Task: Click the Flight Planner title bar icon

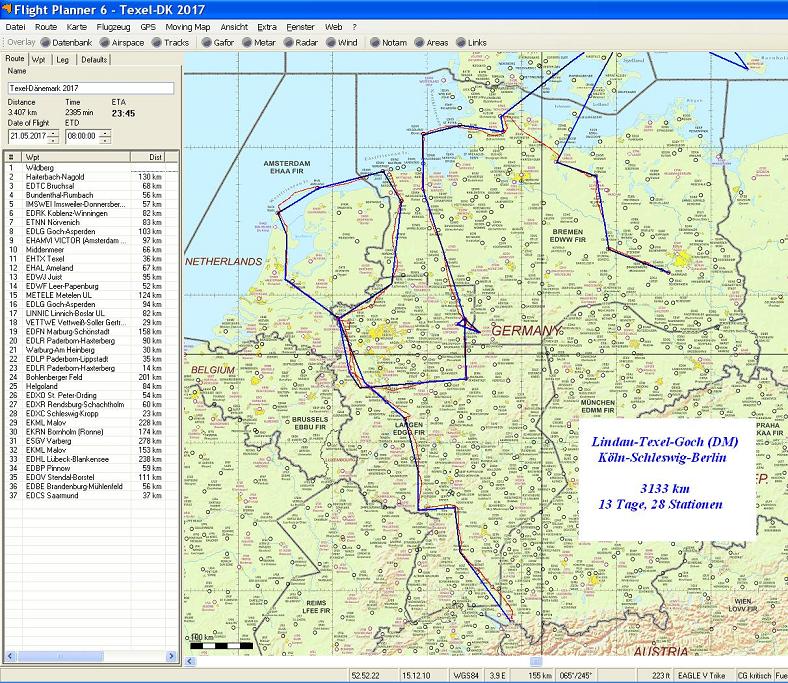Action: click(9, 9)
